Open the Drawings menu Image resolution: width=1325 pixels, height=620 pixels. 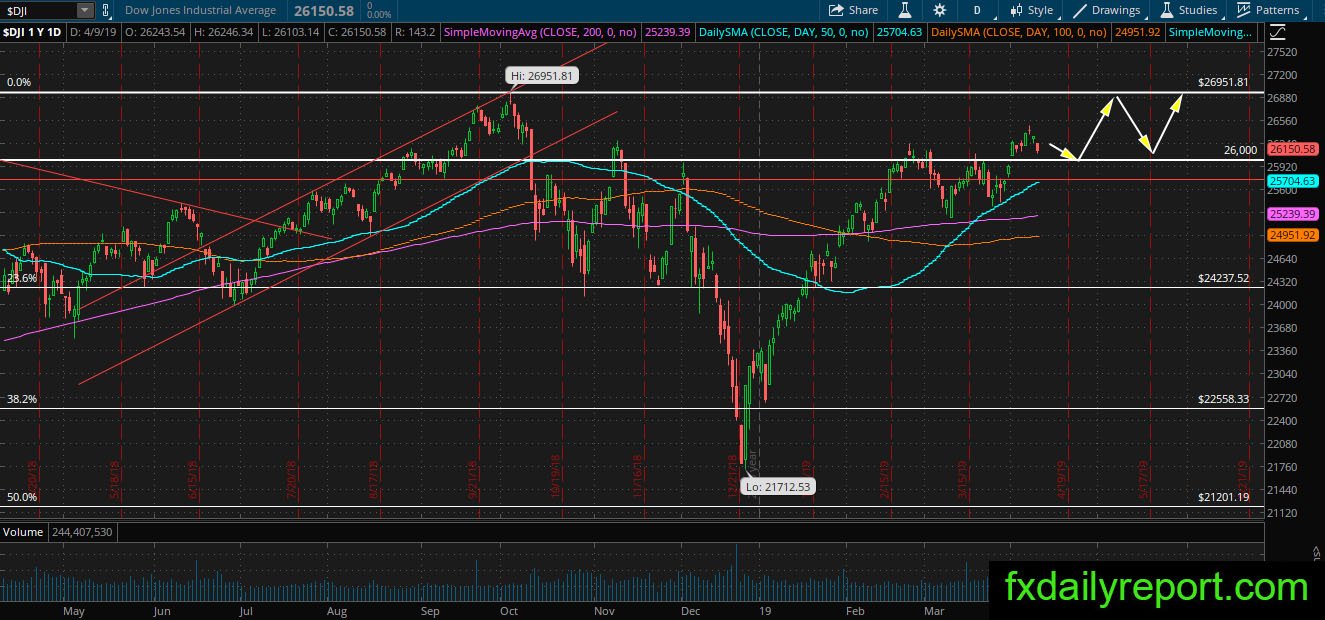pos(1107,10)
